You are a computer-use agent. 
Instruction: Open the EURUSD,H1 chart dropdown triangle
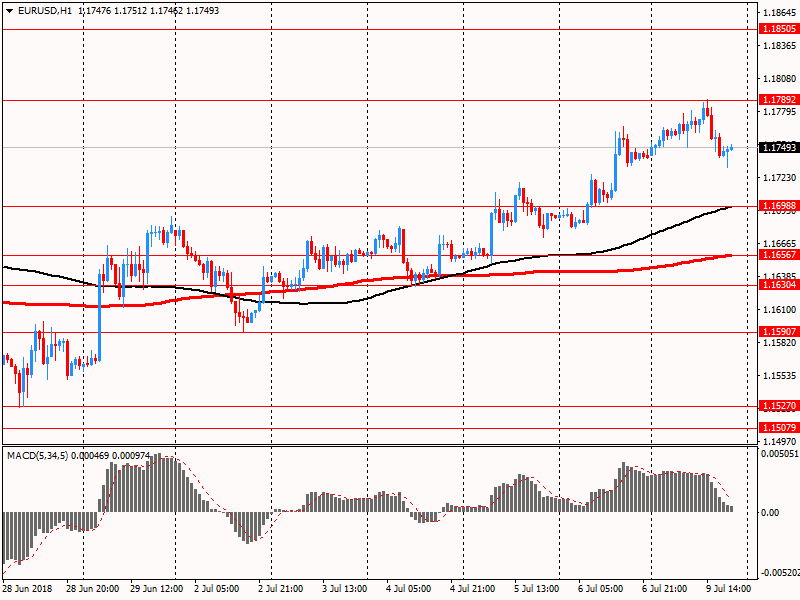point(10,11)
